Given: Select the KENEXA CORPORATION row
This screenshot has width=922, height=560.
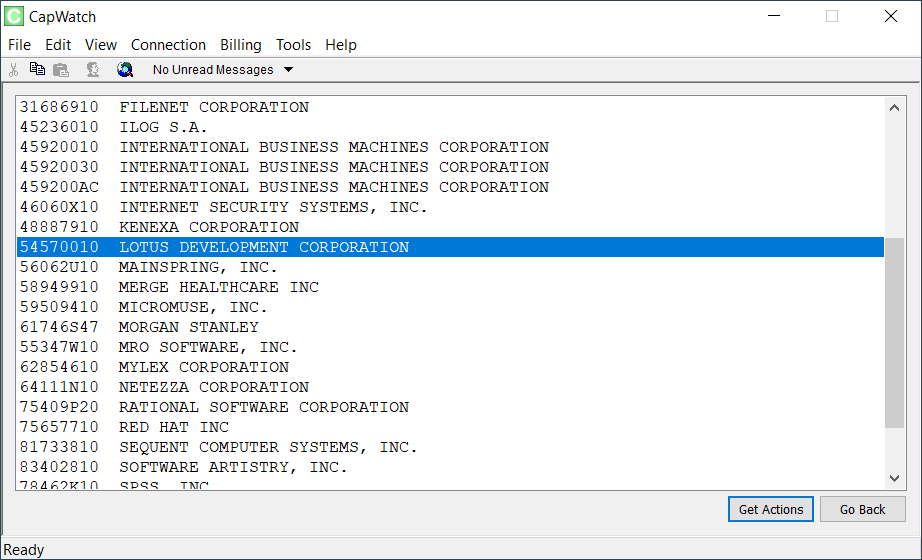Looking at the screenshot, I should pyautogui.click(x=450, y=227).
